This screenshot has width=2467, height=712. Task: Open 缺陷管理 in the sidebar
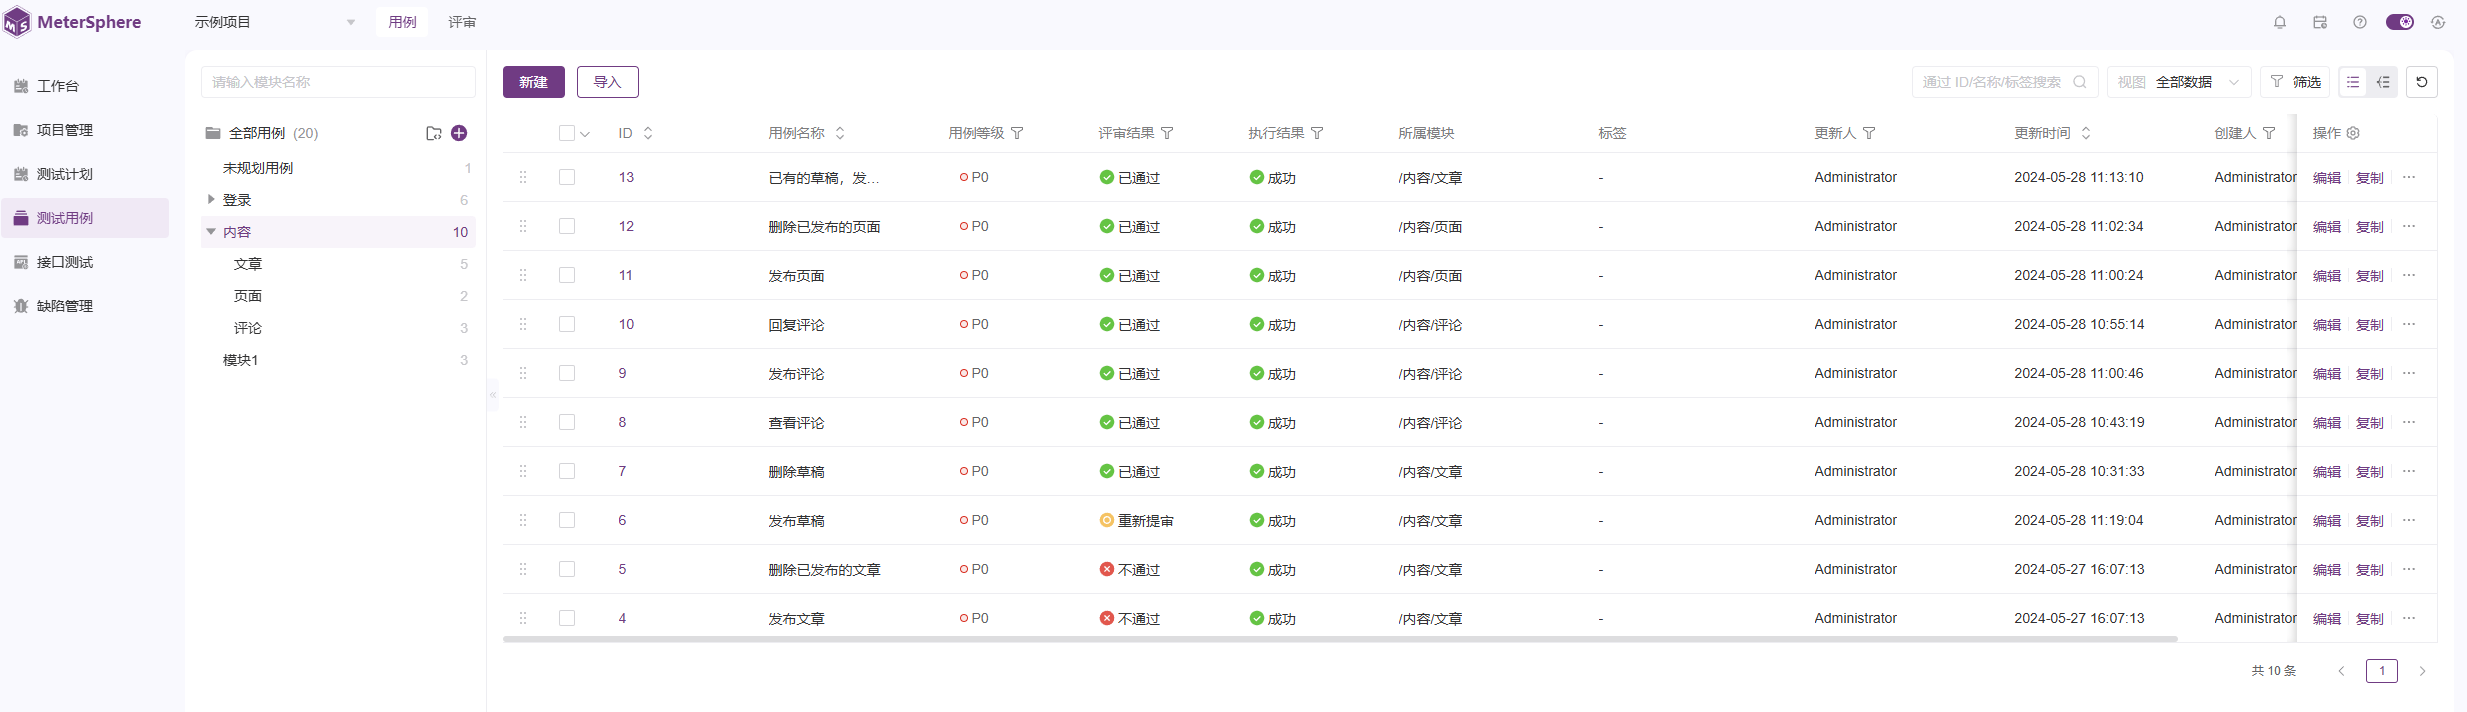[x=85, y=306]
